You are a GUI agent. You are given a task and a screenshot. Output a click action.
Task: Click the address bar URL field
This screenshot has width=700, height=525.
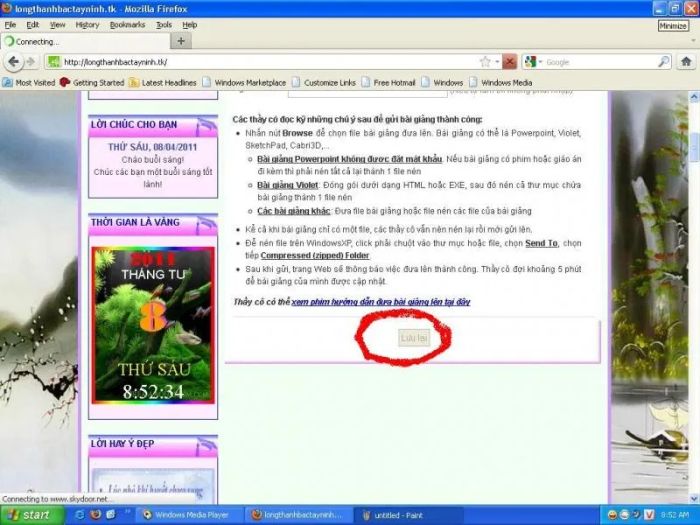(x=268, y=62)
